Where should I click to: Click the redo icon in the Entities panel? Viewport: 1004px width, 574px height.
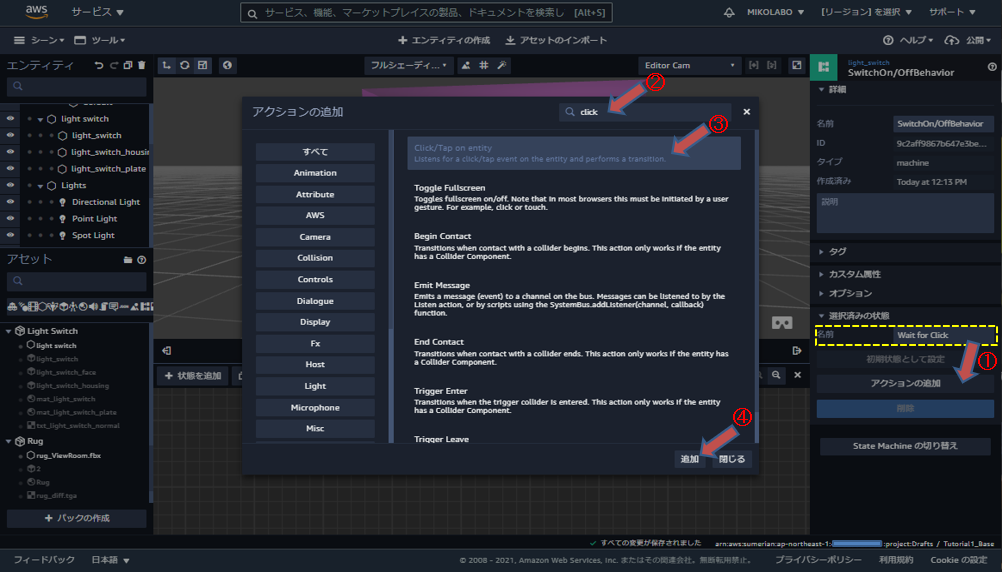point(113,65)
